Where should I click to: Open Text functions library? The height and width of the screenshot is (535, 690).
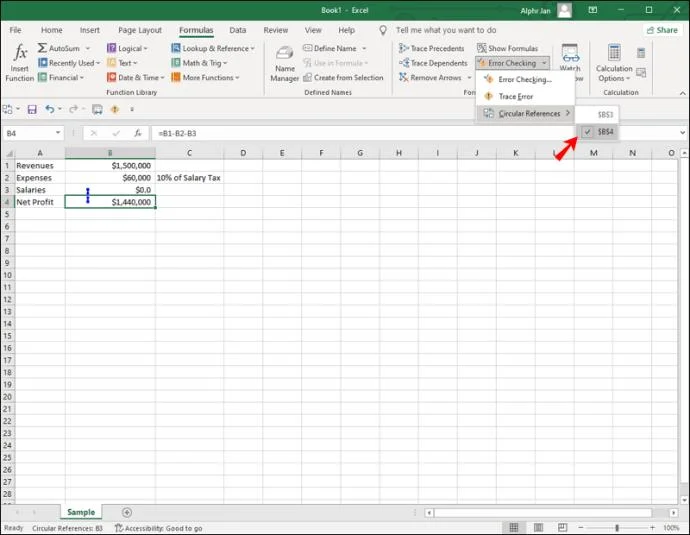(122, 63)
